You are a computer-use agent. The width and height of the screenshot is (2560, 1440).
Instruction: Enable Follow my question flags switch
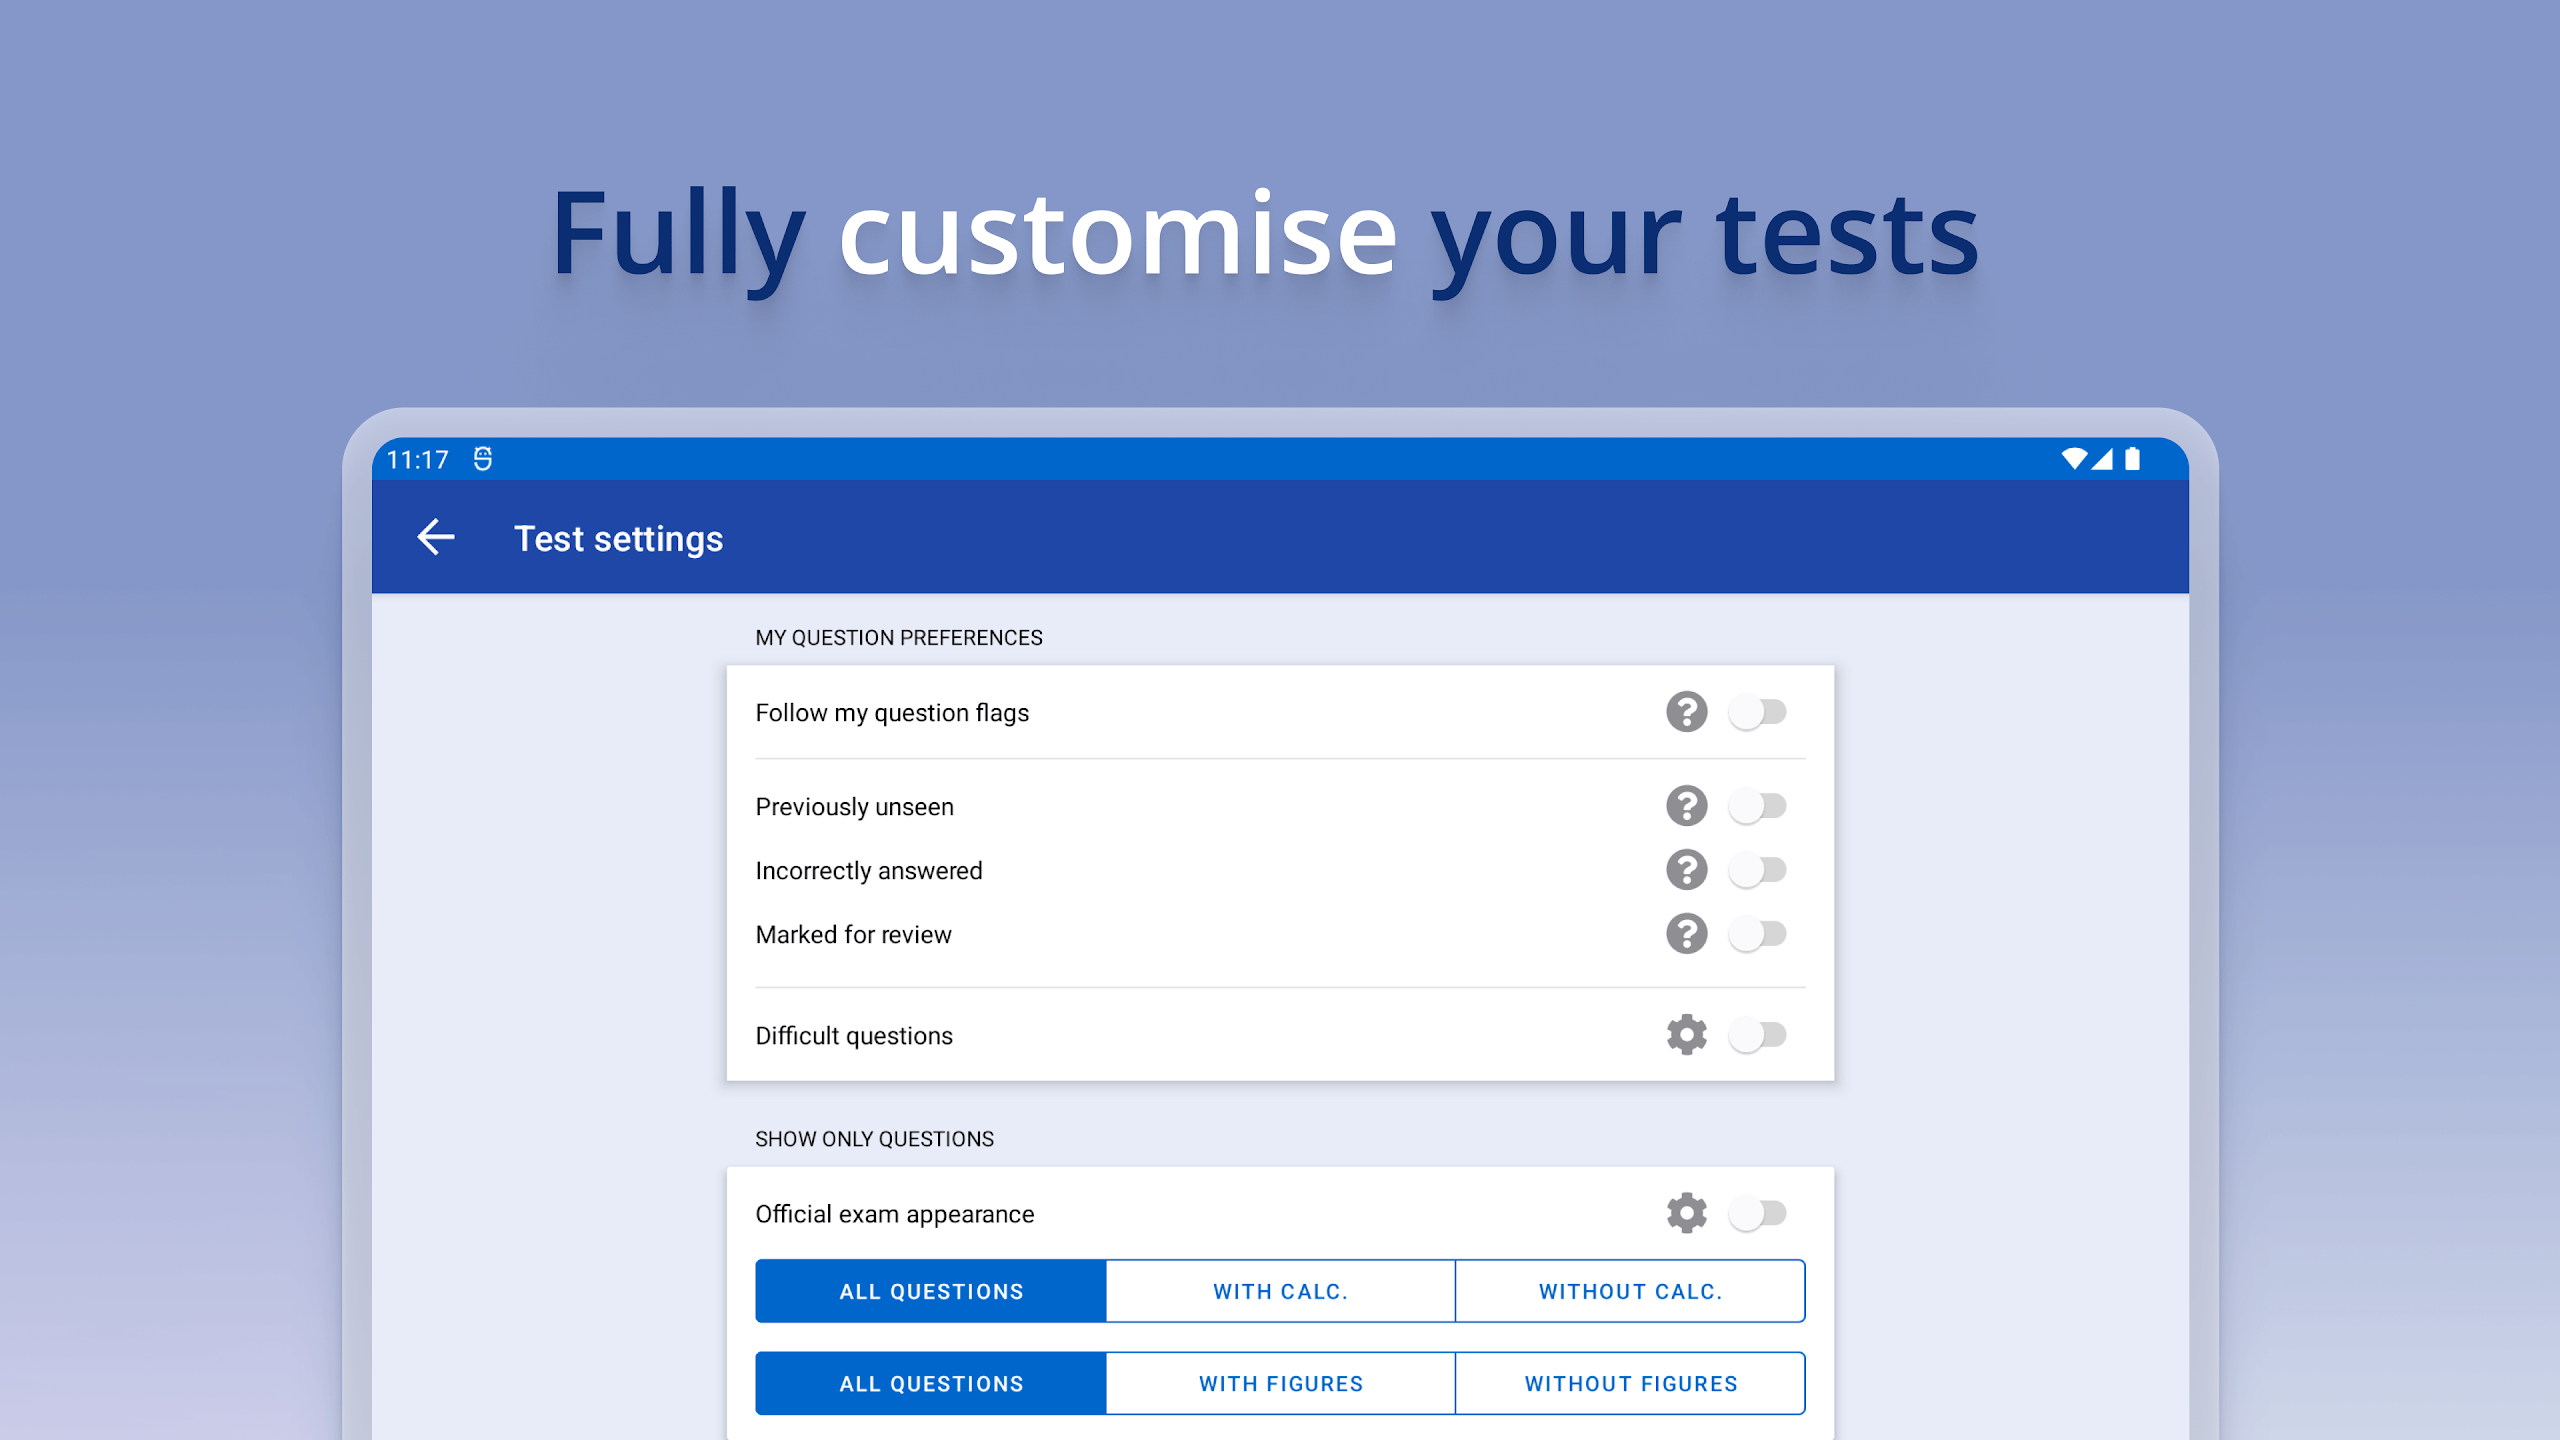1758,712
